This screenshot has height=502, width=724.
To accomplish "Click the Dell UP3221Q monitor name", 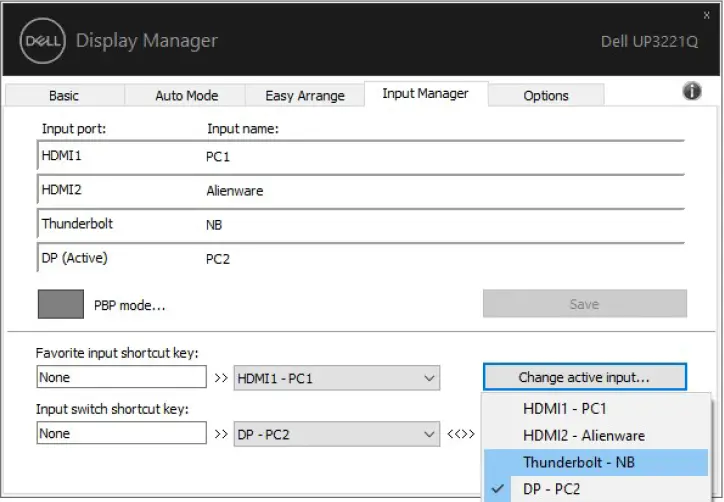I will (x=649, y=42).
